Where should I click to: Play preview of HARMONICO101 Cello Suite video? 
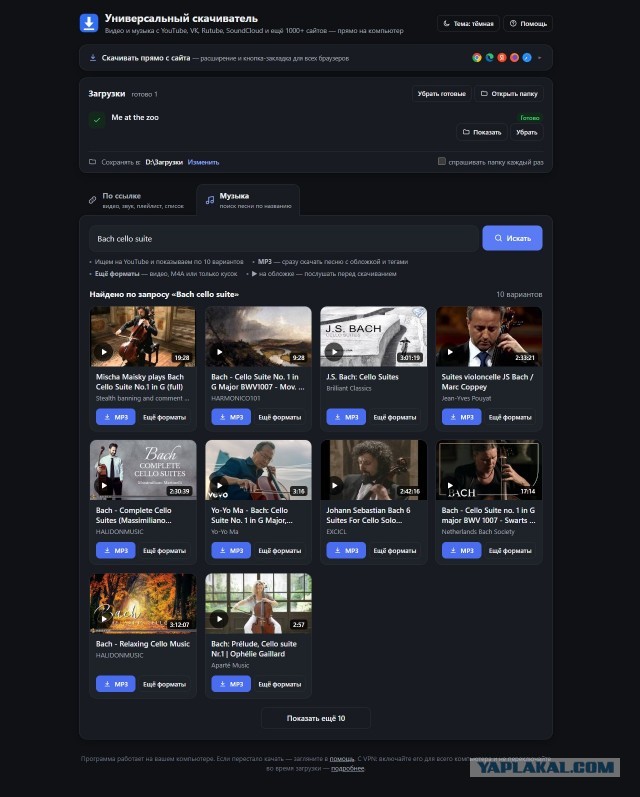(219, 351)
